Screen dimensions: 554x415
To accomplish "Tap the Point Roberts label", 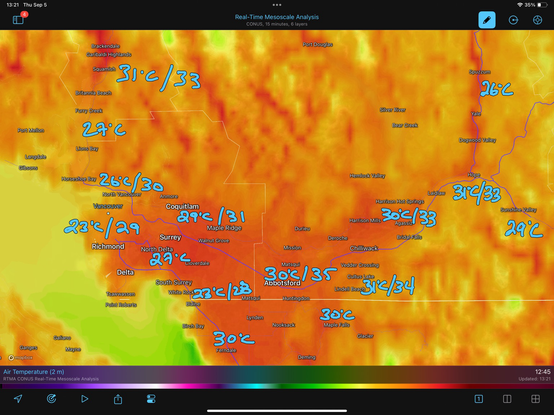I will tap(121, 304).
